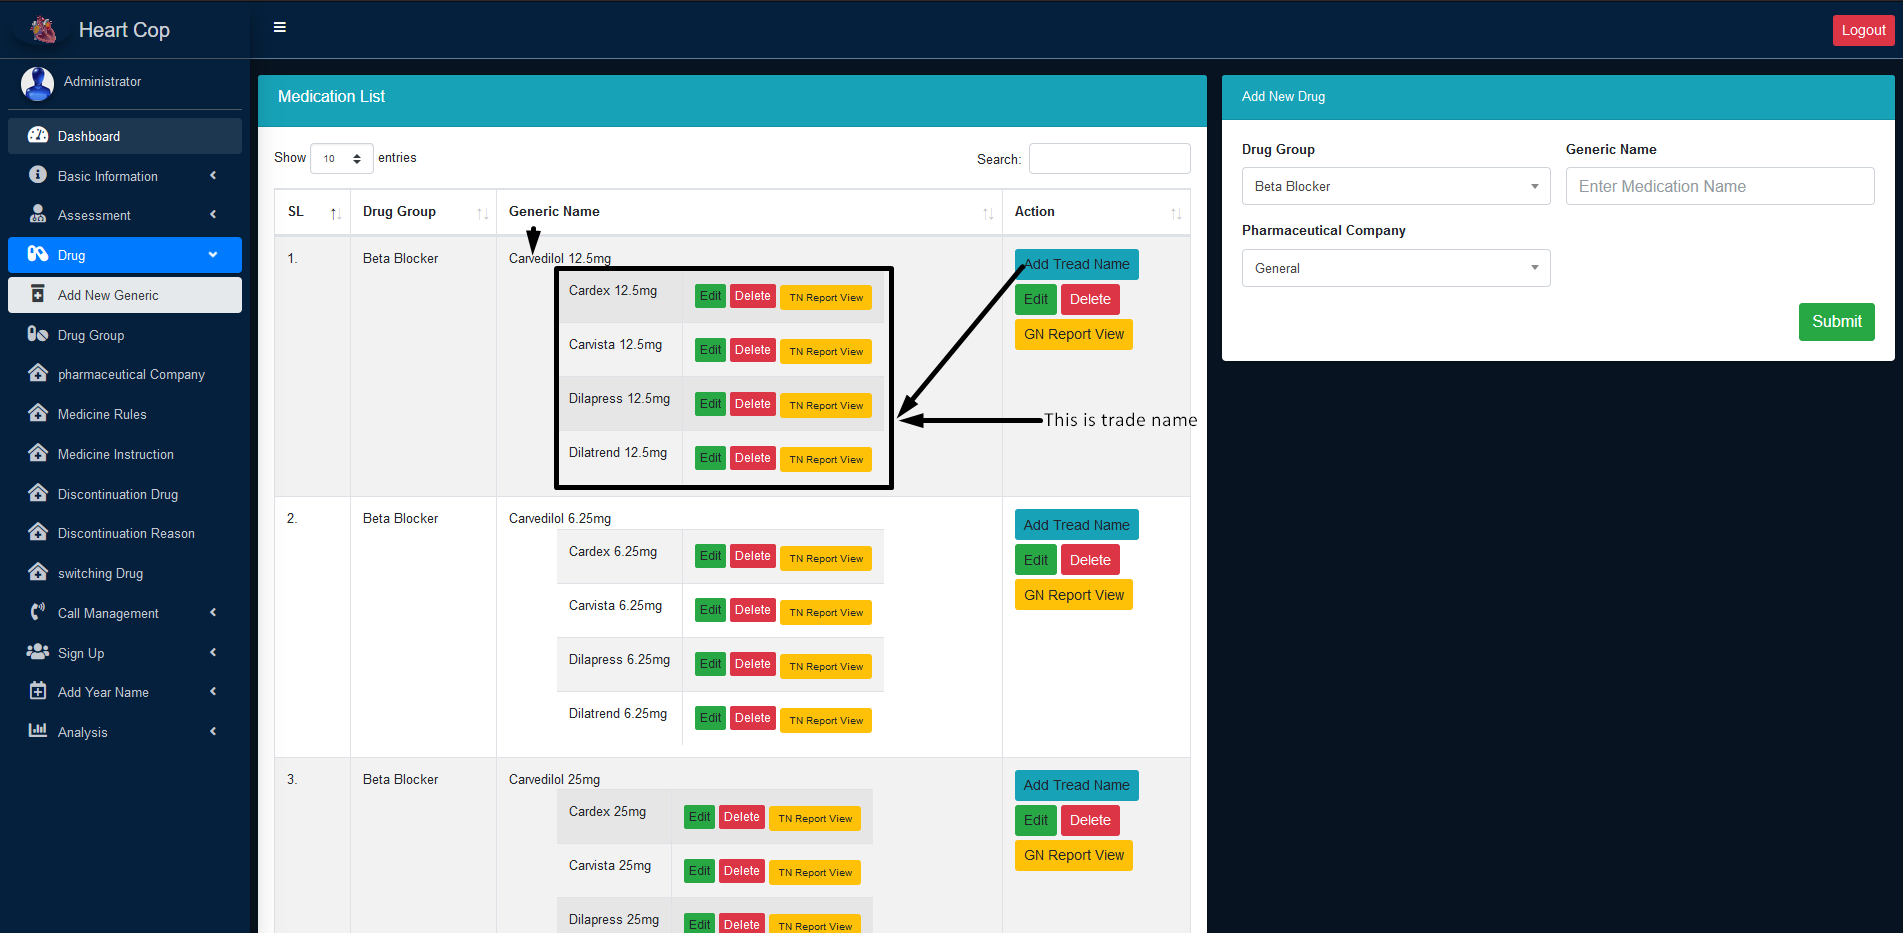Click the Administrator avatar icon
Image resolution: width=1903 pixels, height=933 pixels.
pyautogui.click(x=37, y=83)
